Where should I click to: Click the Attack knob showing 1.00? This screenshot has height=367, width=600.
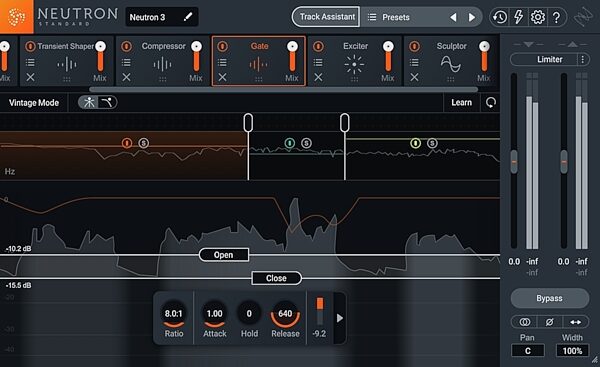(214, 315)
